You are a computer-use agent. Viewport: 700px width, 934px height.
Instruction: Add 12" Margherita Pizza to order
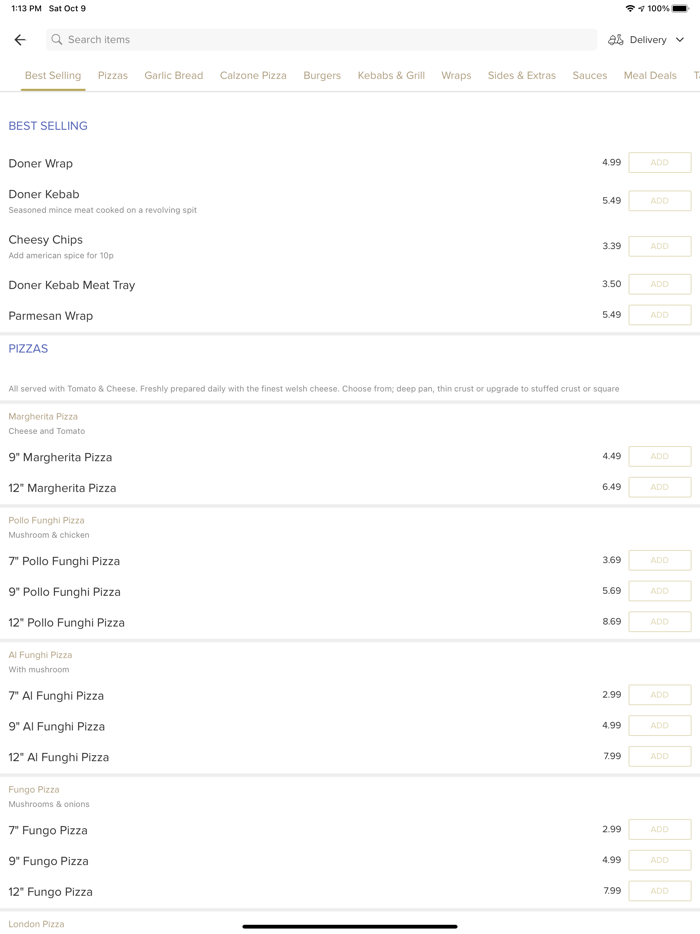pos(660,487)
